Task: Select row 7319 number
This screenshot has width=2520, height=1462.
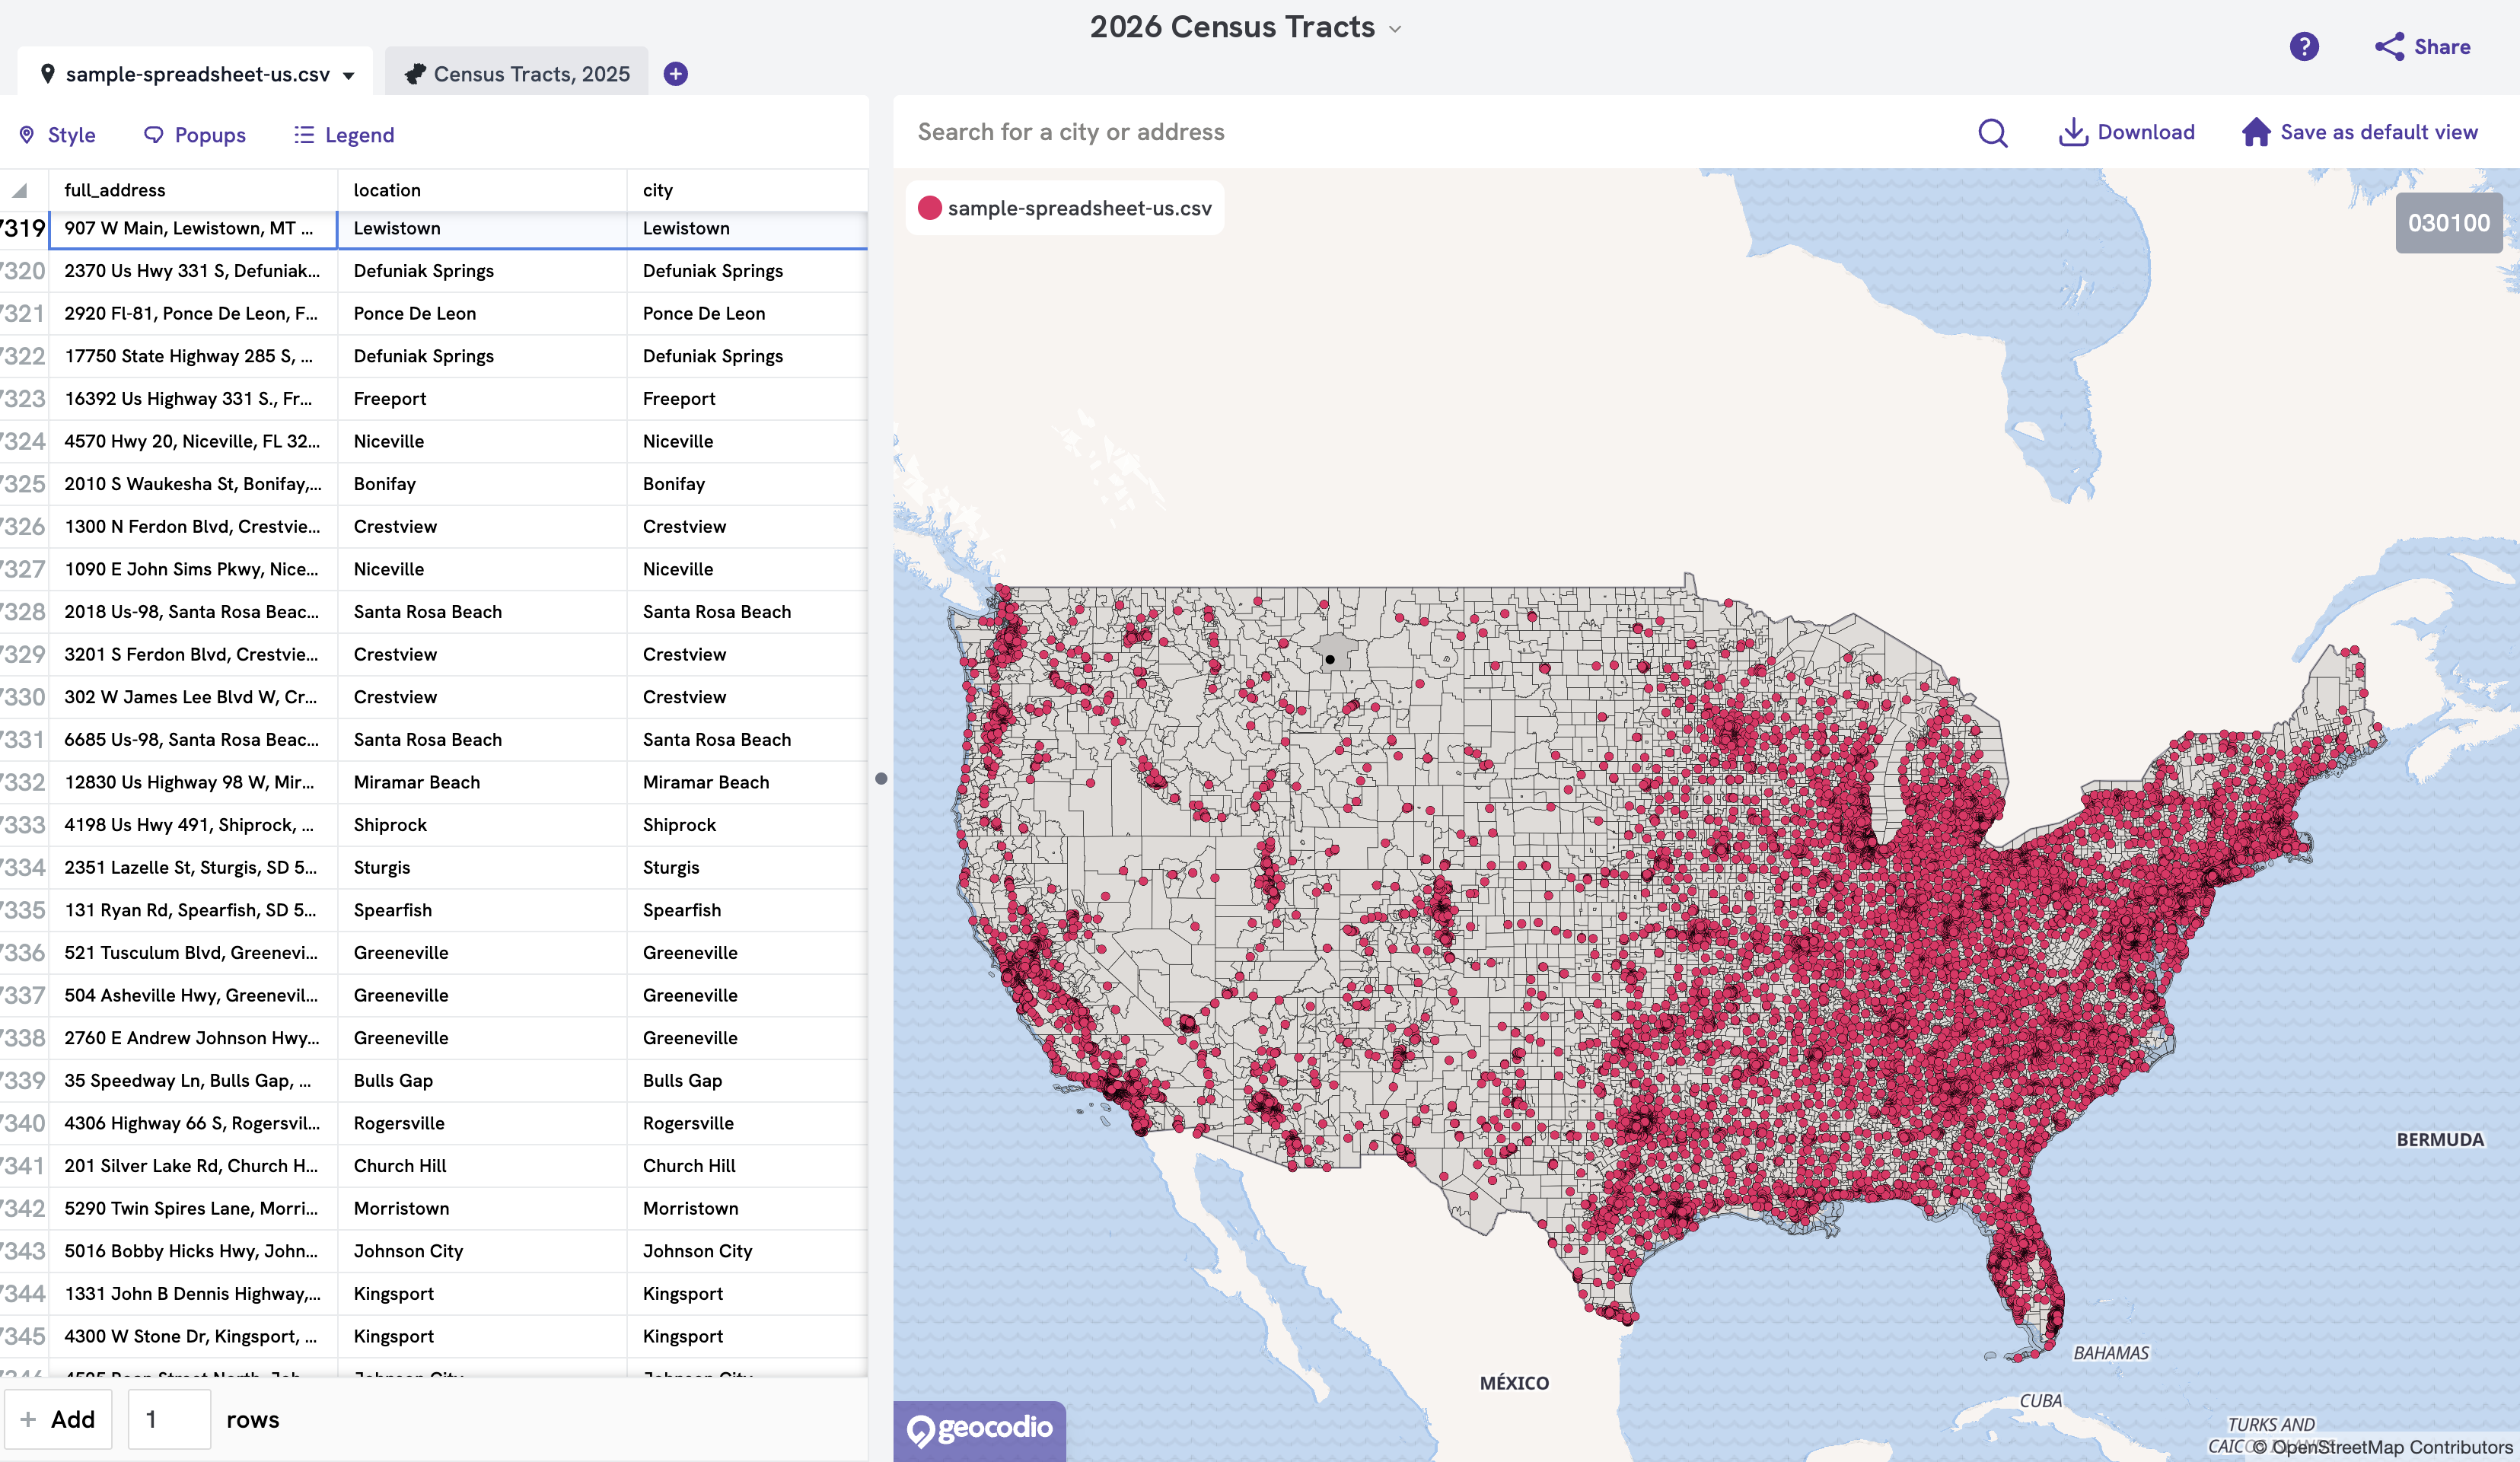Action: click(x=24, y=228)
